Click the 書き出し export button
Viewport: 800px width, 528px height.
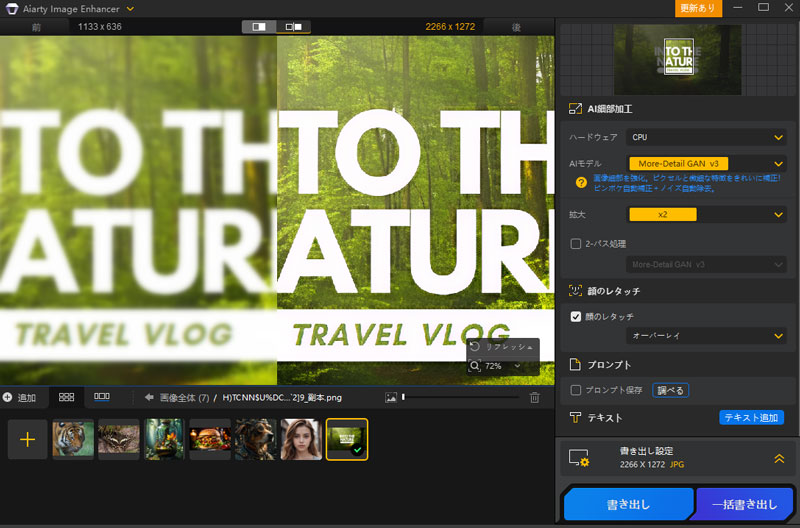[x=628, y=504]
